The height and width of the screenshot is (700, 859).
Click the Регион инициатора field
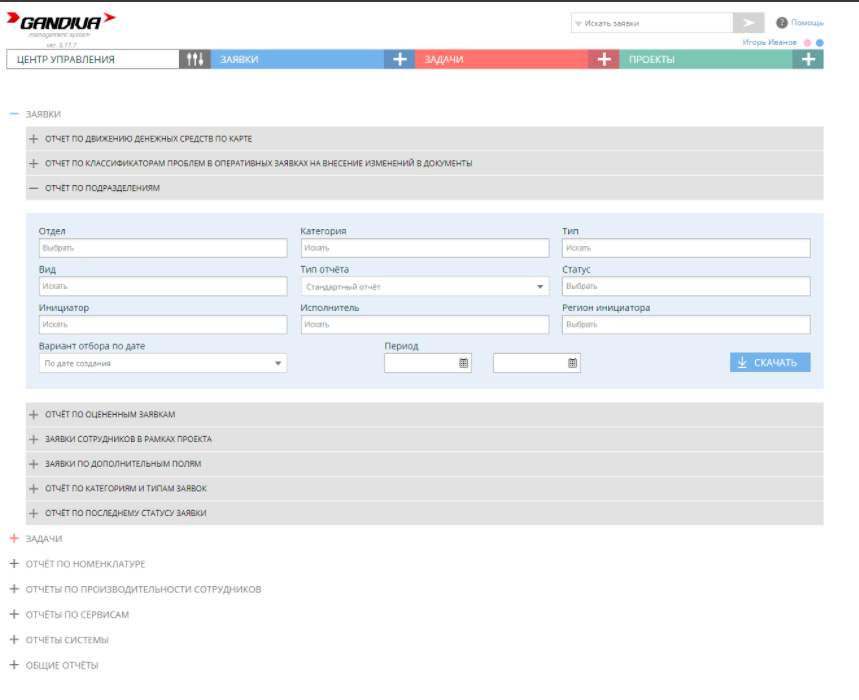pos(686,325)
